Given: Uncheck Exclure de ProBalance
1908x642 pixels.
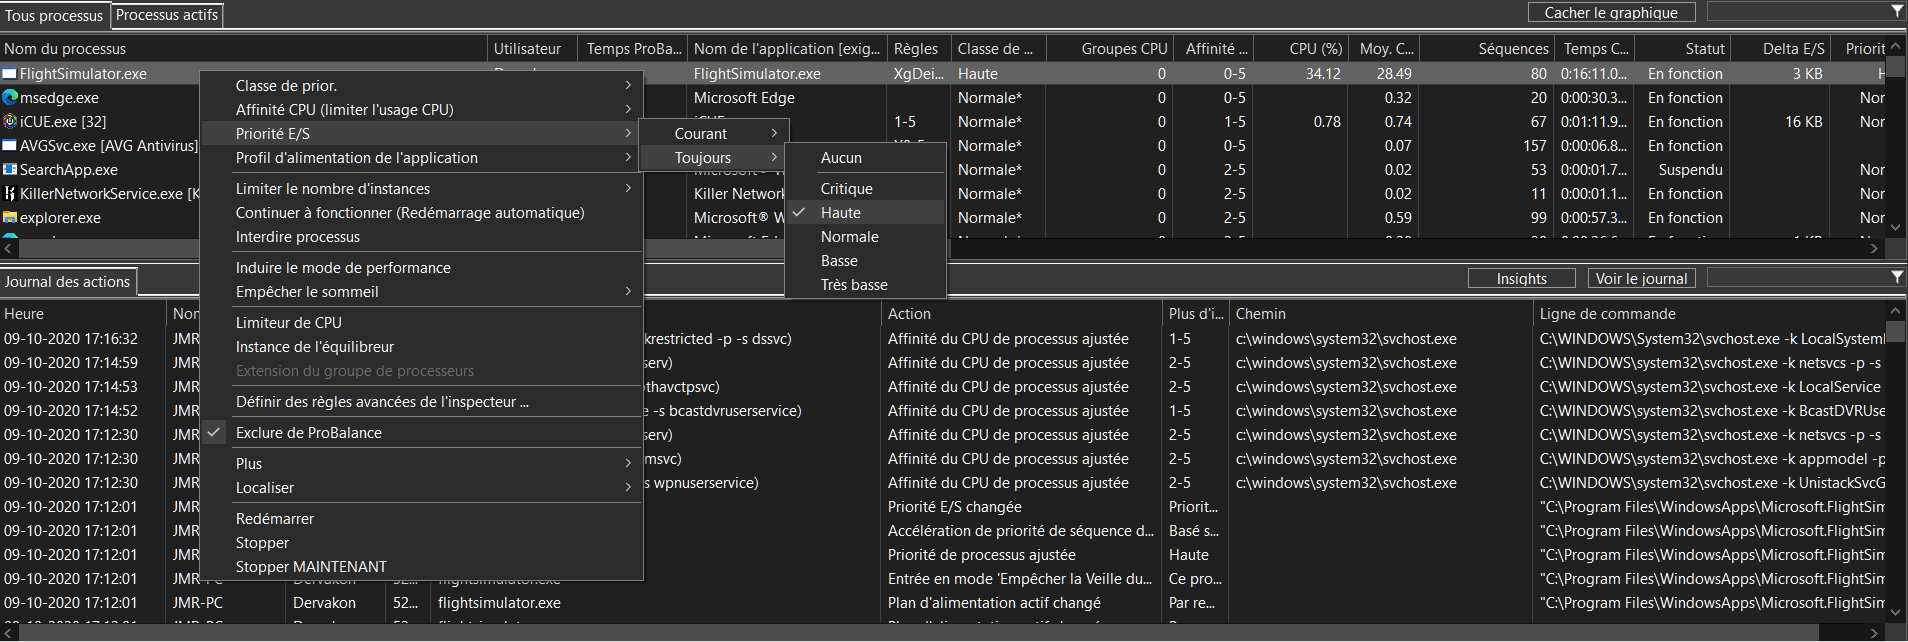Looking at the screenshot, I should tap(421, 433).
